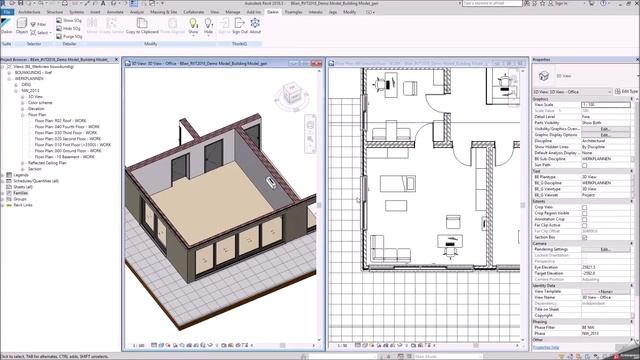This screenshot has width=640, height=360.
Task: Collapse the Graphics section in Properties
Action: click(x=631, y=99)
